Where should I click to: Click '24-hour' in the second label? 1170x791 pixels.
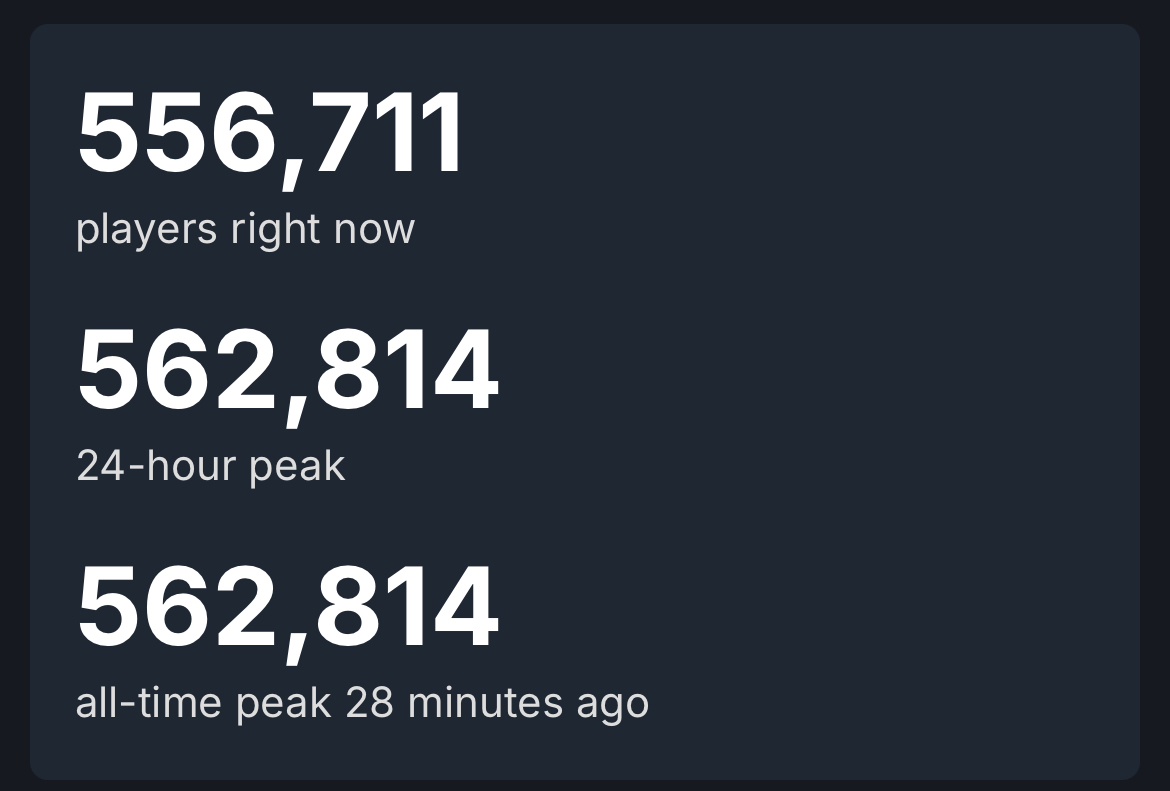[x=156, y=466]
